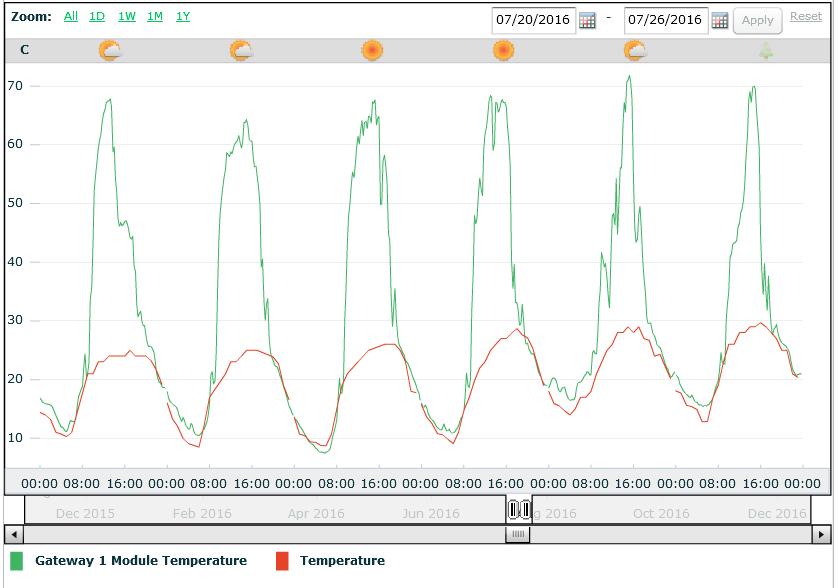Screen dimensions: 838x588
Task: Click the scroll right arrow
Action: (x=821, y=534)
